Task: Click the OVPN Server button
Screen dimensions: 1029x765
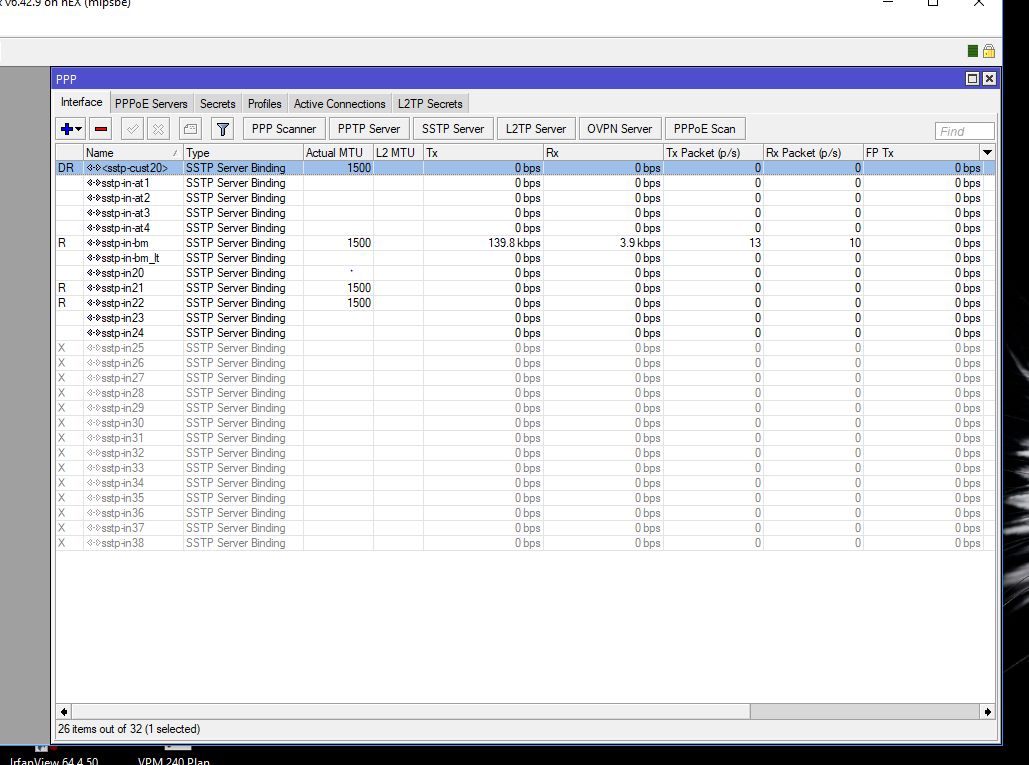Action: click(620, 129)
